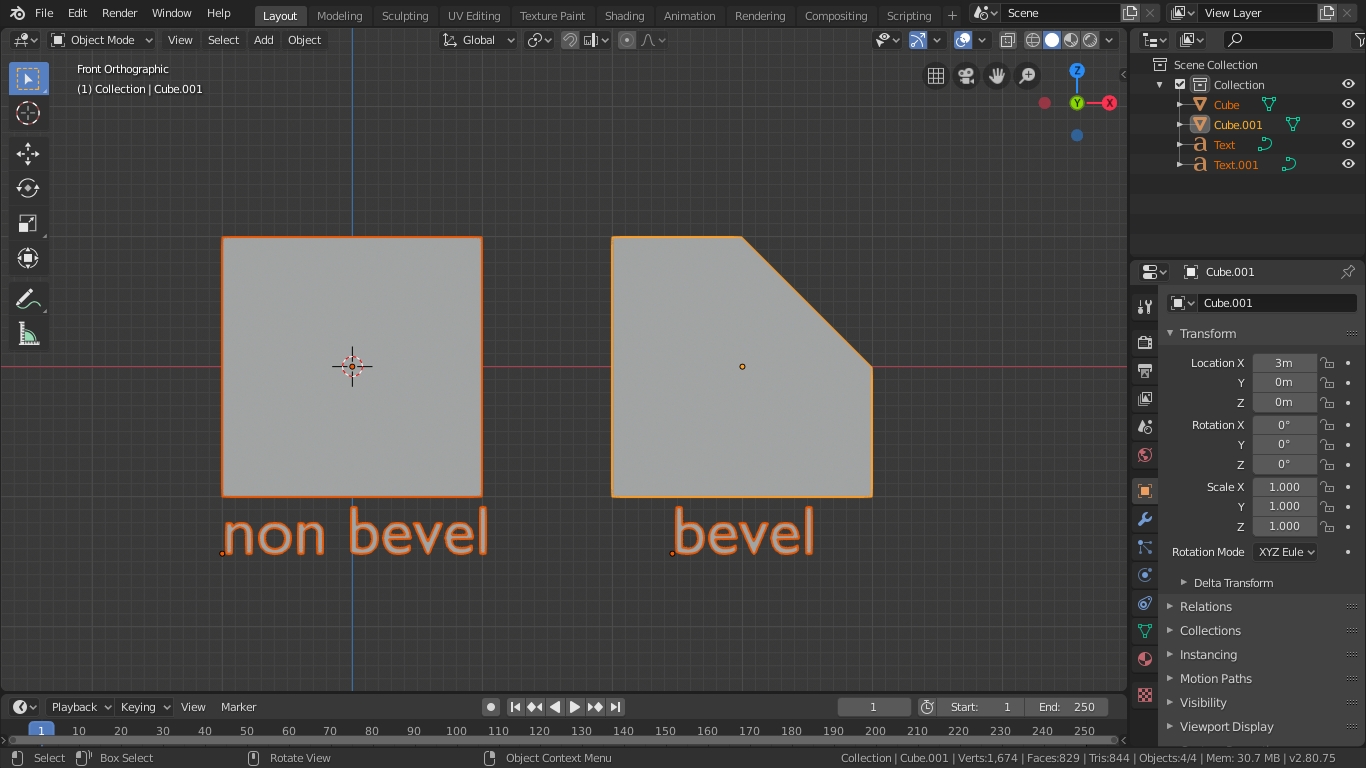Image resolution: width=1366 pixels, height=768 pixels.
Task: Click the End frame field showing 250
Action: point(1067,707)
